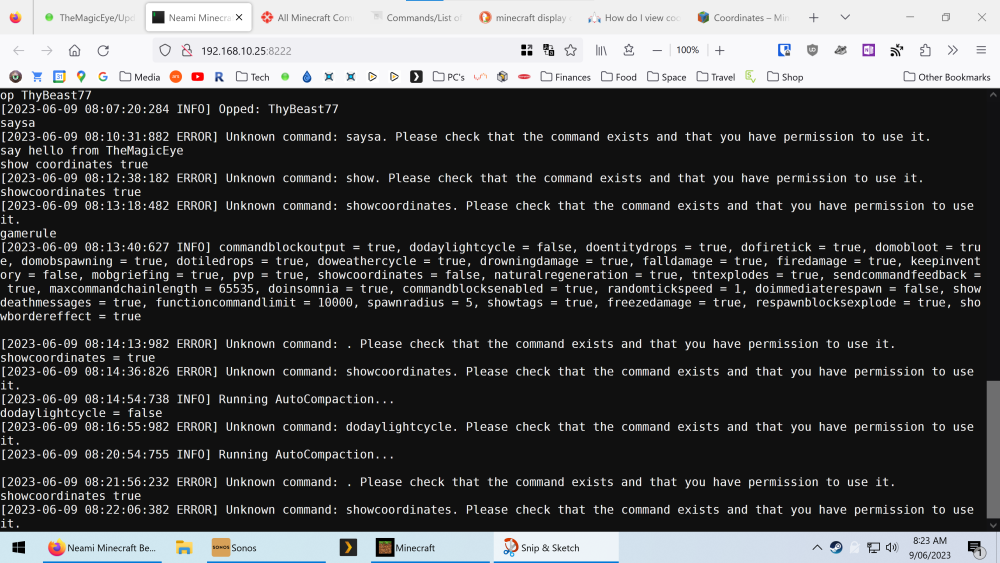Click the 'Opped: ThyBeast77' log line
This screenshot has width=1000, height=563.
170,109
